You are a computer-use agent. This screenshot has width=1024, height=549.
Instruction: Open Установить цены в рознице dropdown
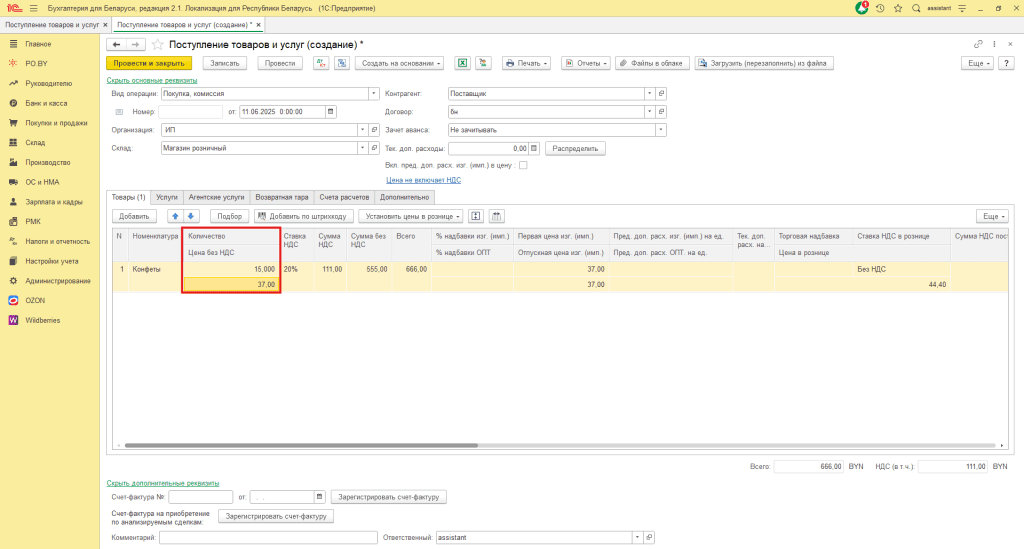pyautogui.click(x=411, y=216)
